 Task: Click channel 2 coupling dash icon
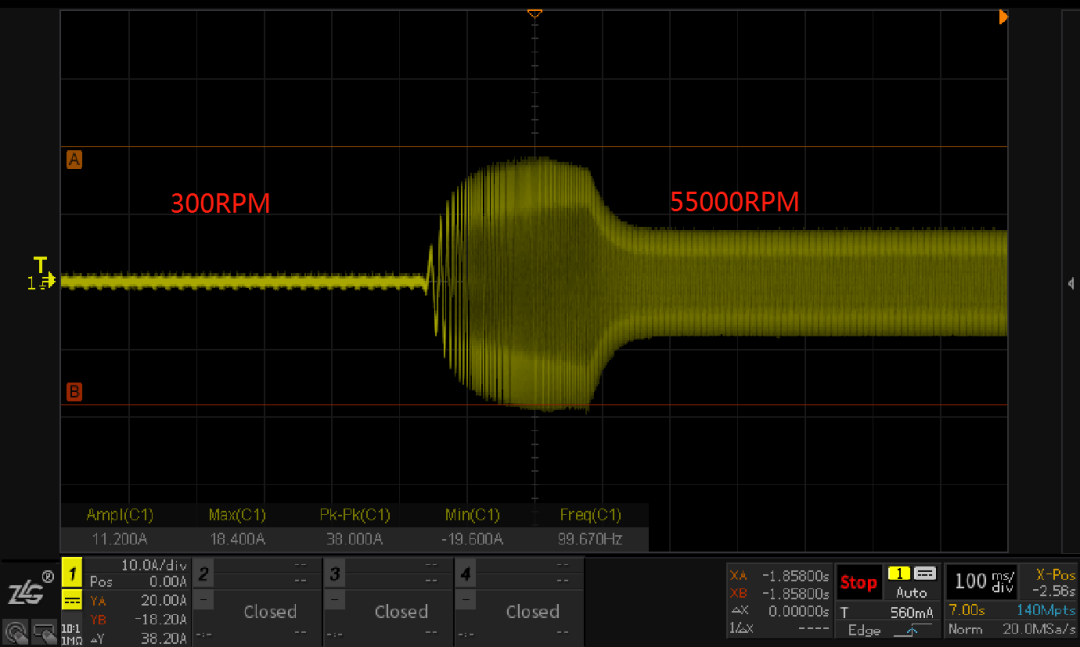[203, 599]
